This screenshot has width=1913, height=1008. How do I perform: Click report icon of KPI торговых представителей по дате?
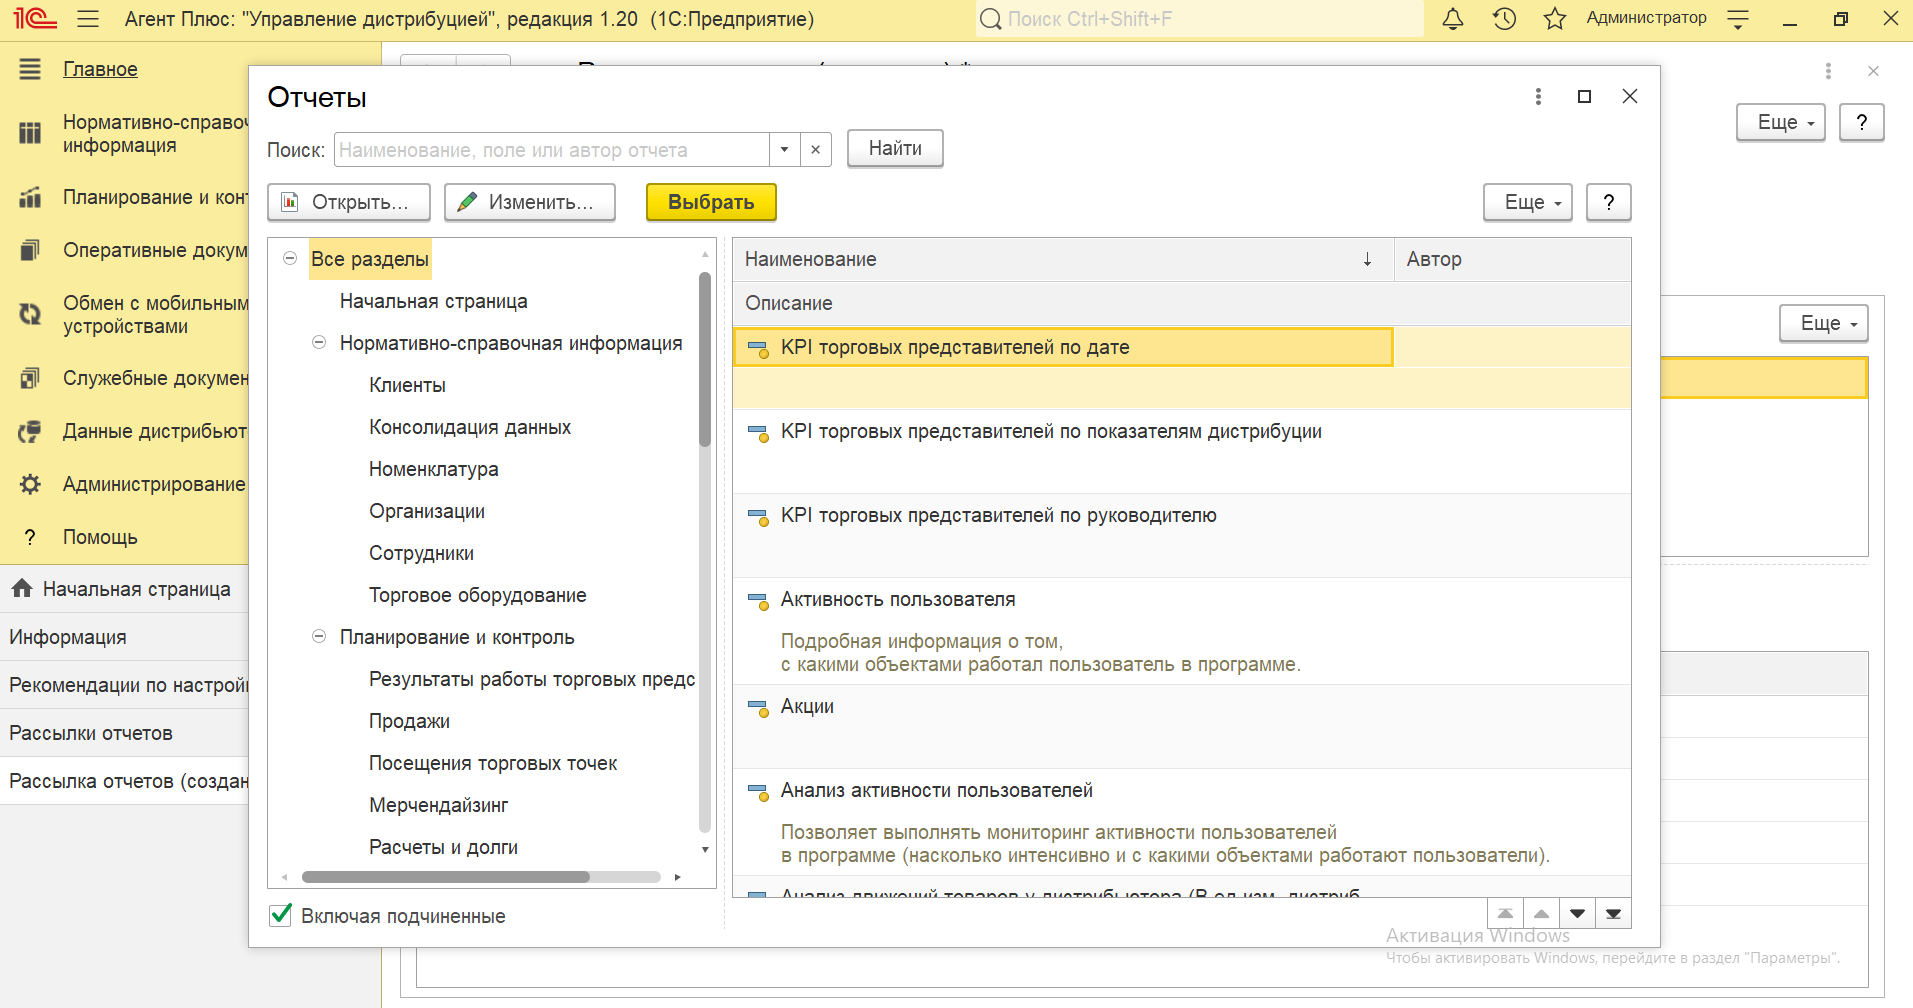click(758, 349)
